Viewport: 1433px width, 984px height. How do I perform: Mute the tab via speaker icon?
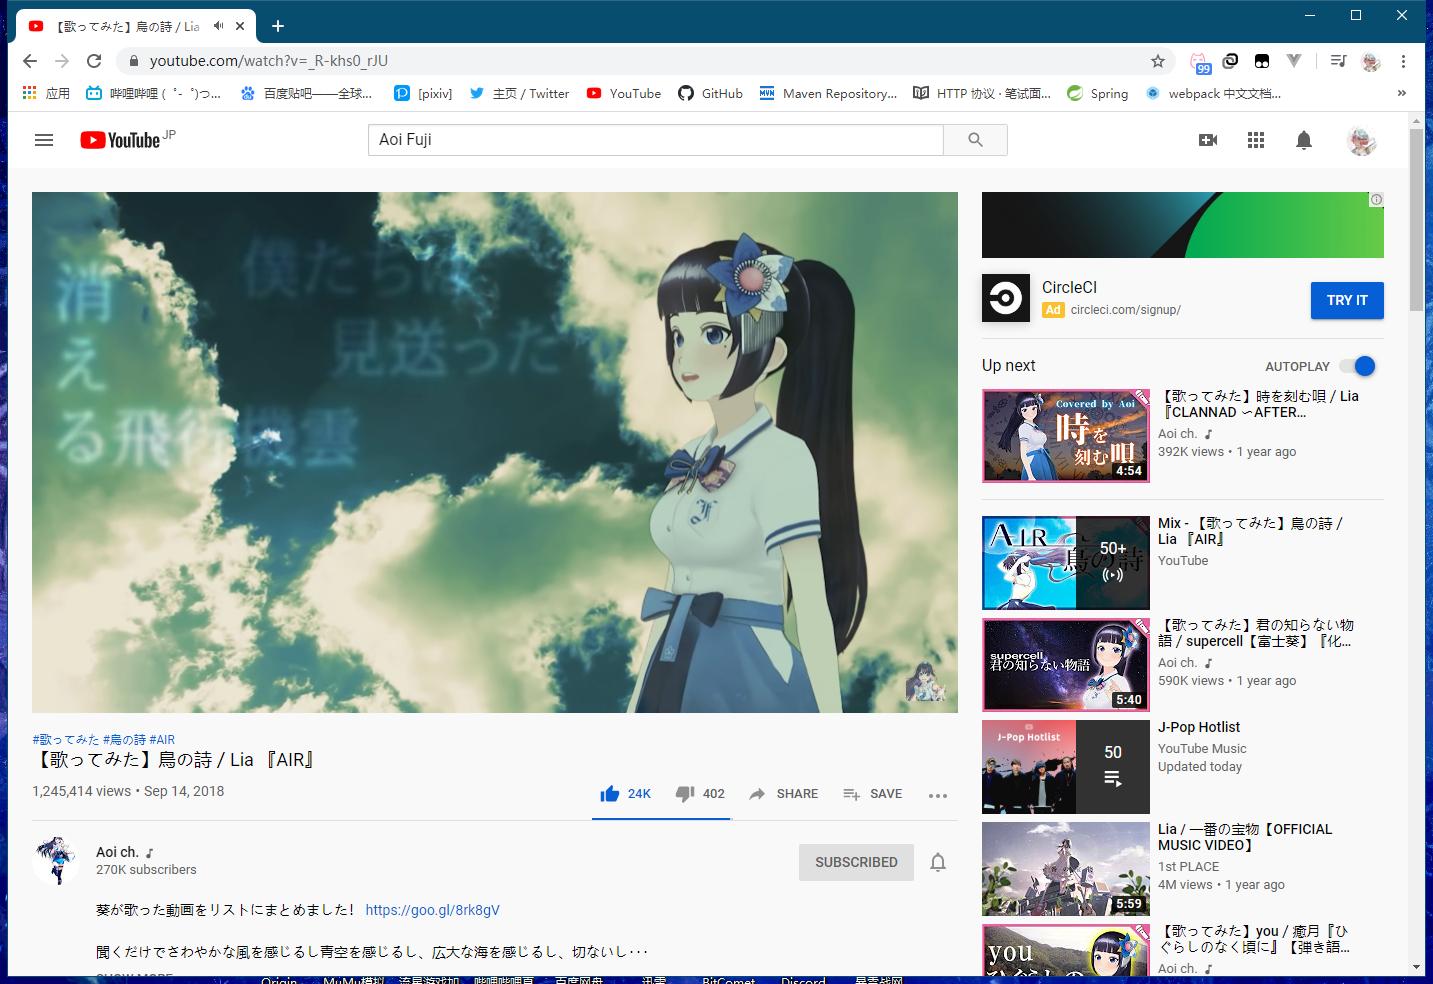pos(218,26)
